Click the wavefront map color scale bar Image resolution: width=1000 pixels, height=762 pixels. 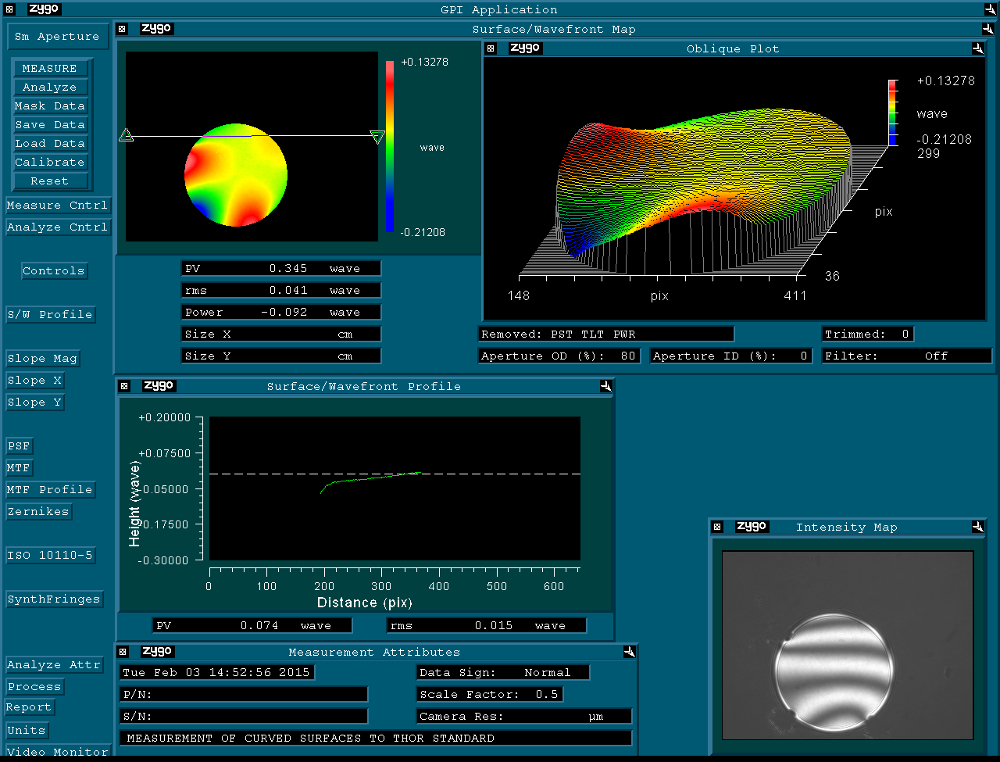click(390, 146)
